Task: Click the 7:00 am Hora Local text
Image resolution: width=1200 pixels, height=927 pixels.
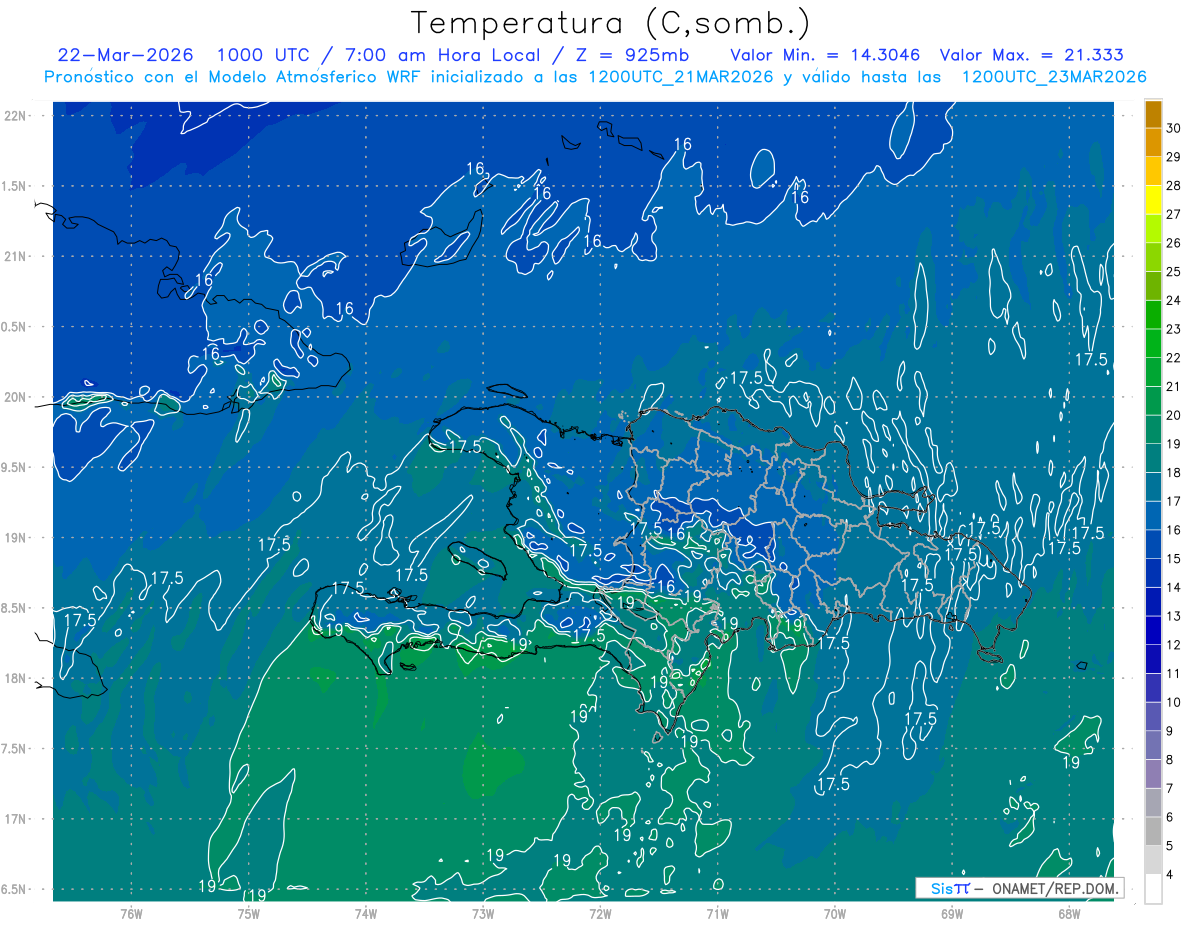Action: click(x=411, y=55)
